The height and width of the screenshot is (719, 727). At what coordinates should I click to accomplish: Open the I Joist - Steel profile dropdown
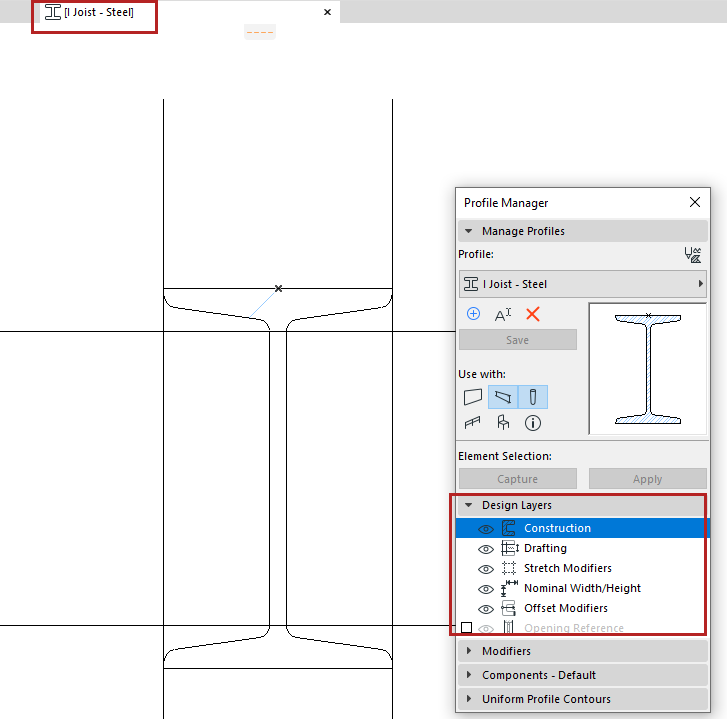582,284
